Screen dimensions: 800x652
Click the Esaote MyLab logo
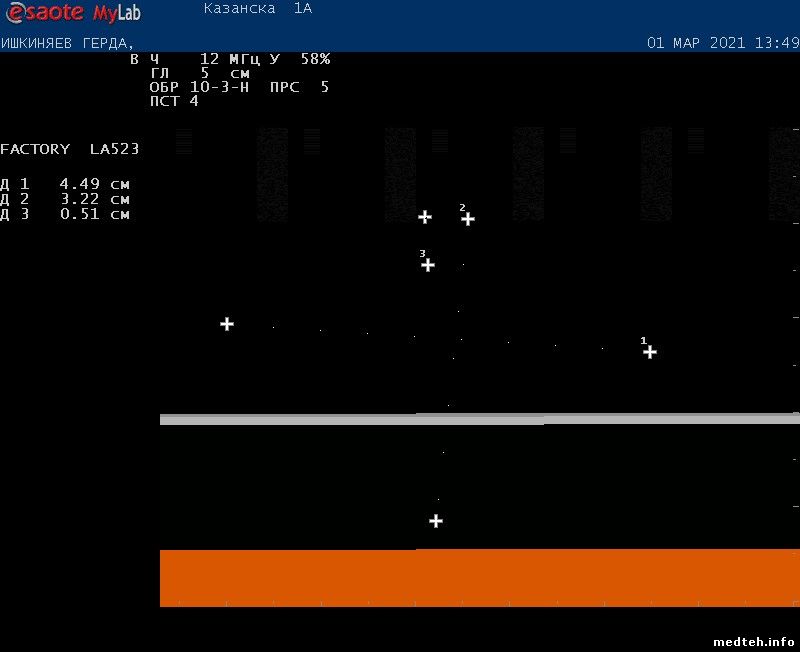click(72, 13)
